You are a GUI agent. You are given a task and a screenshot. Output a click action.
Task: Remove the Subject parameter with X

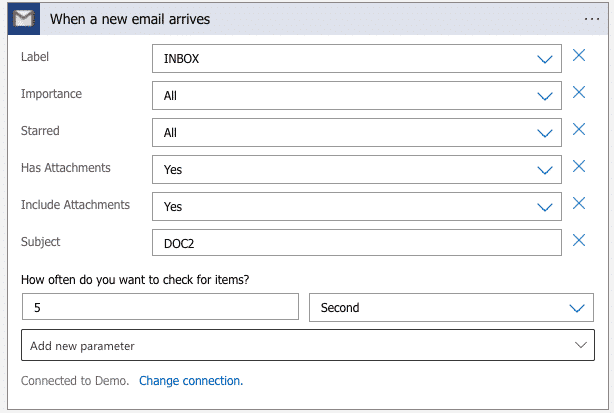578,240
